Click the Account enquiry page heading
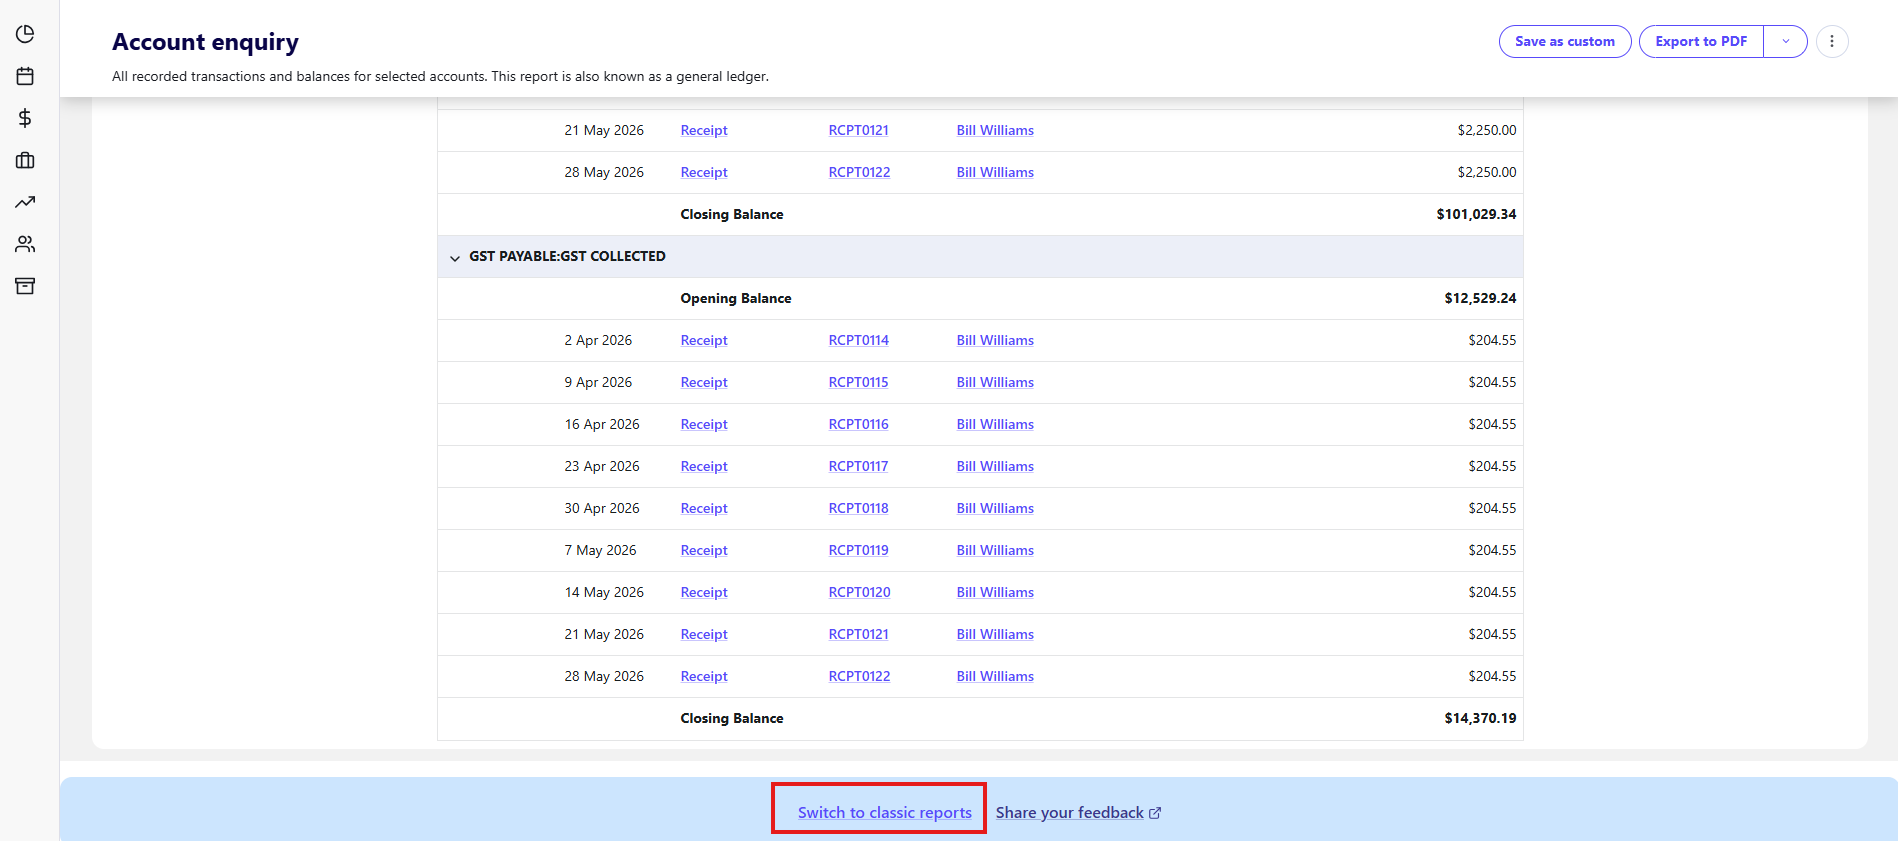Image resolution: width=1898 pixels, height=841 pixels. click(205, 42)
